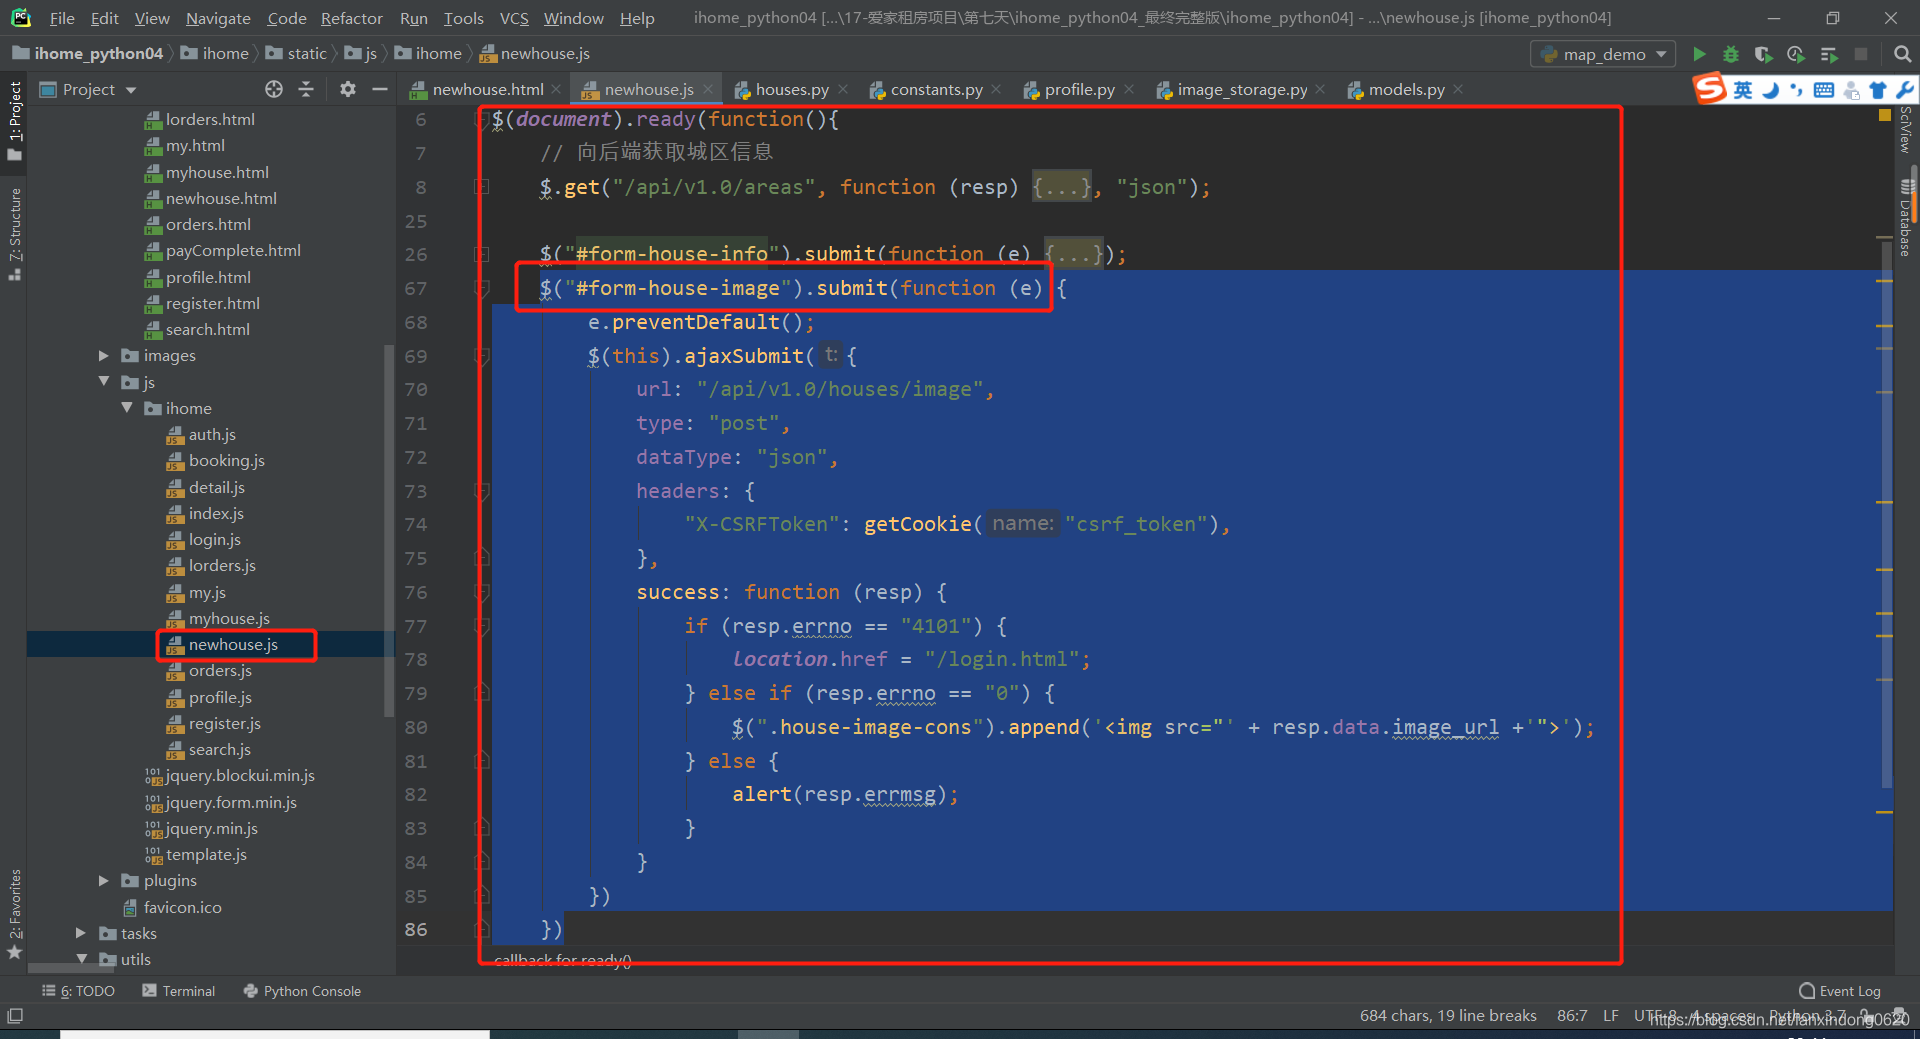Open the SciView side panel
Viewport: 1920px width, 1039px height.
[x=1907, y=128]
